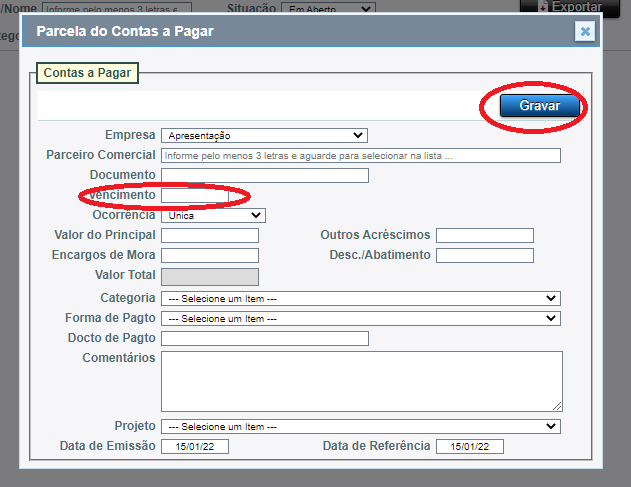Image resolution: width=631 pixels, height=487 pixels.
Task: Click the Parceiro Comercial search field
Action: [x=360, y=156]
